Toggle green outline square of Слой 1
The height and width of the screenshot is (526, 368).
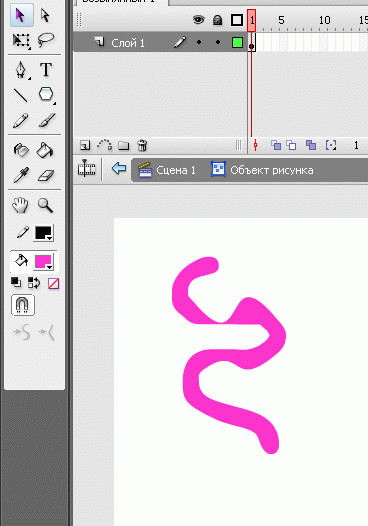pyautogui.click(x=237, y=42)
